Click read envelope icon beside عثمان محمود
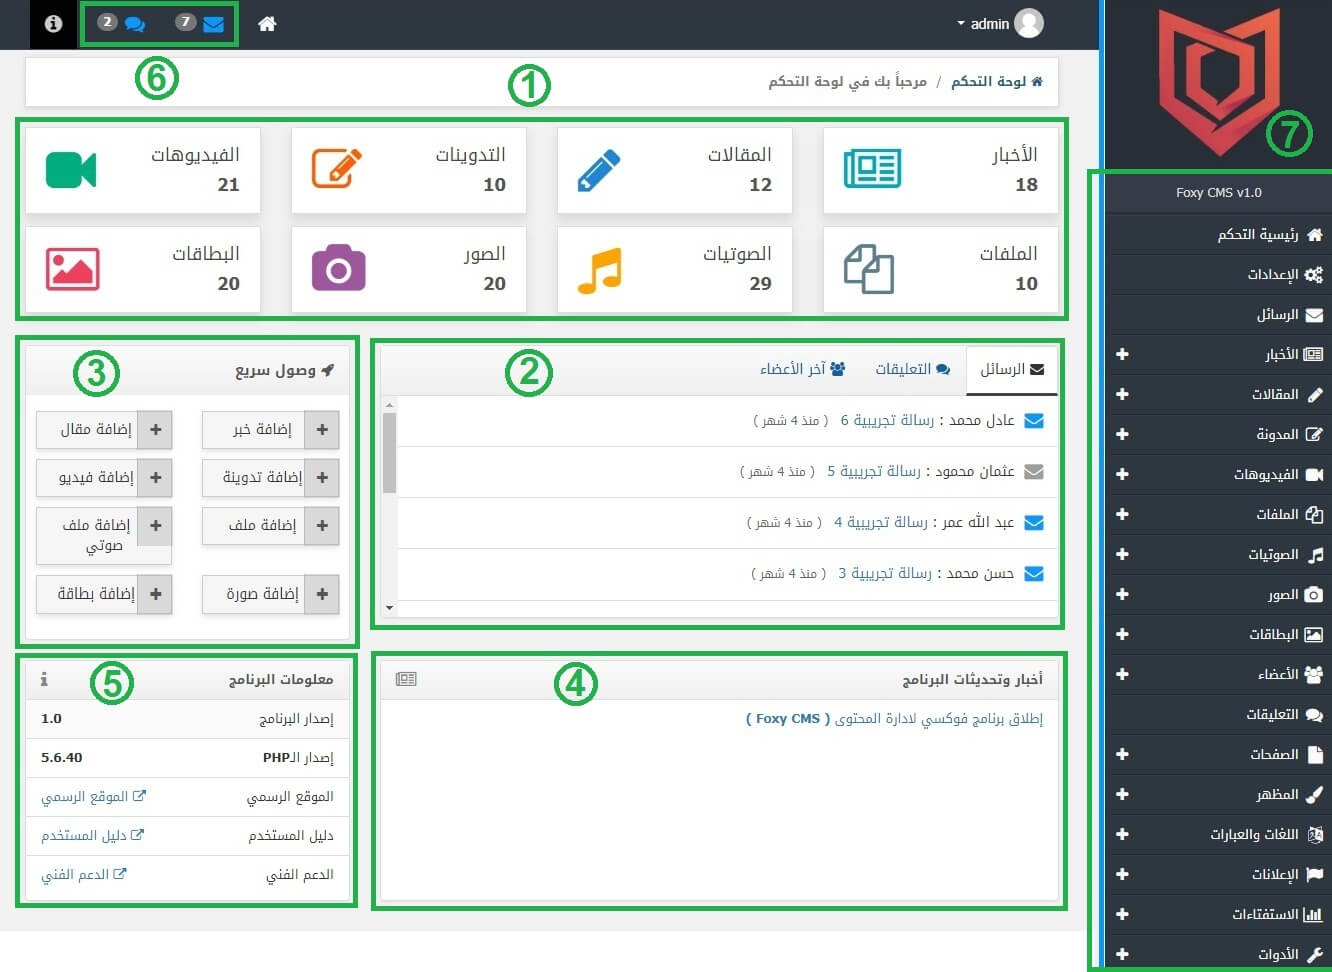Viewport: 1332px width, 972px height. click(1034, 471)
